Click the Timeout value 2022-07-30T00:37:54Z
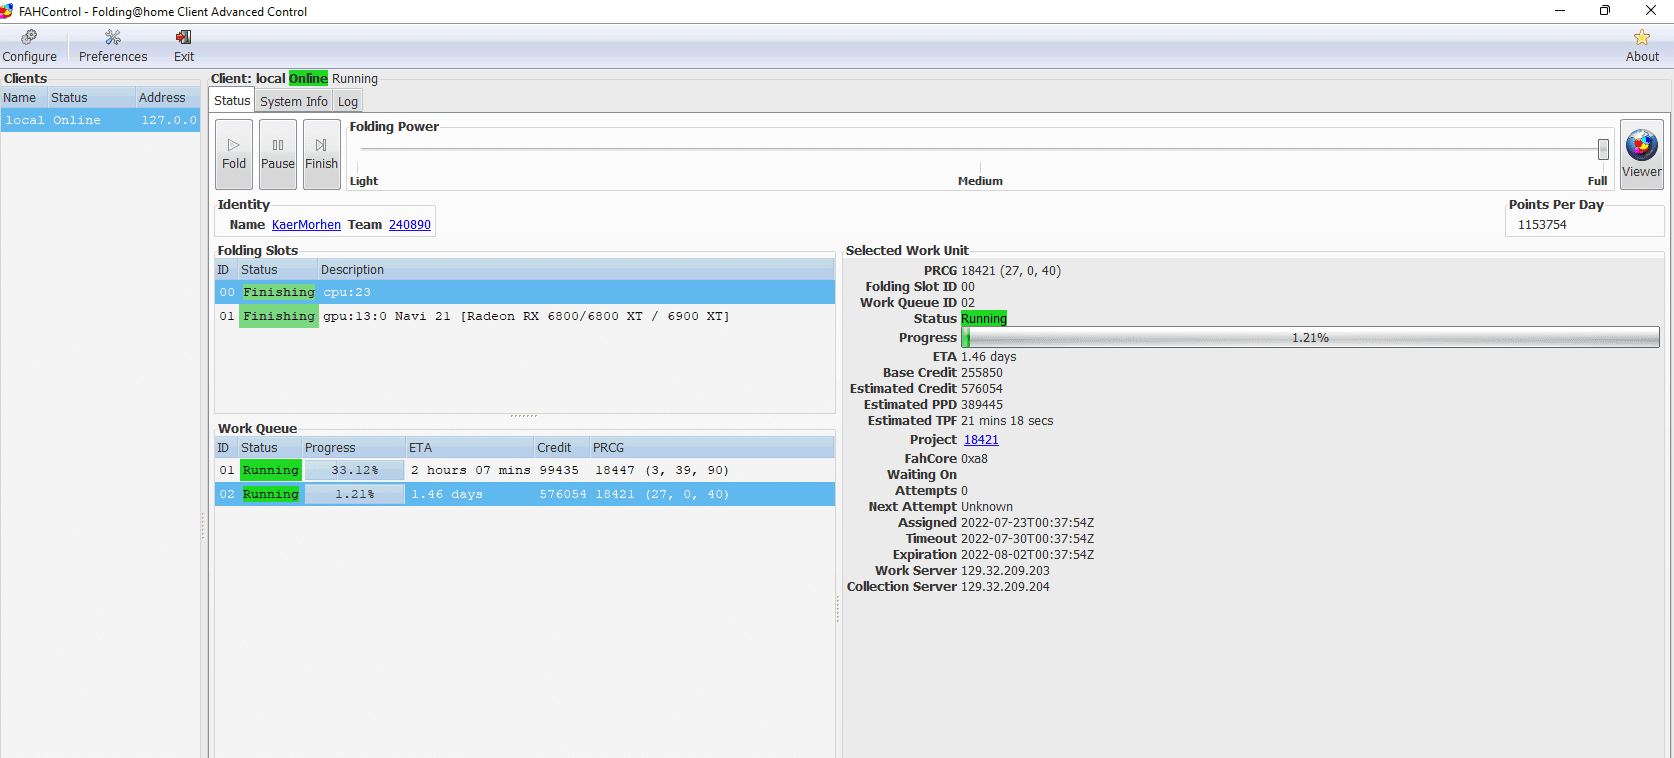The height and width of the screenshot is (758, 1674). click(1027, 539)
